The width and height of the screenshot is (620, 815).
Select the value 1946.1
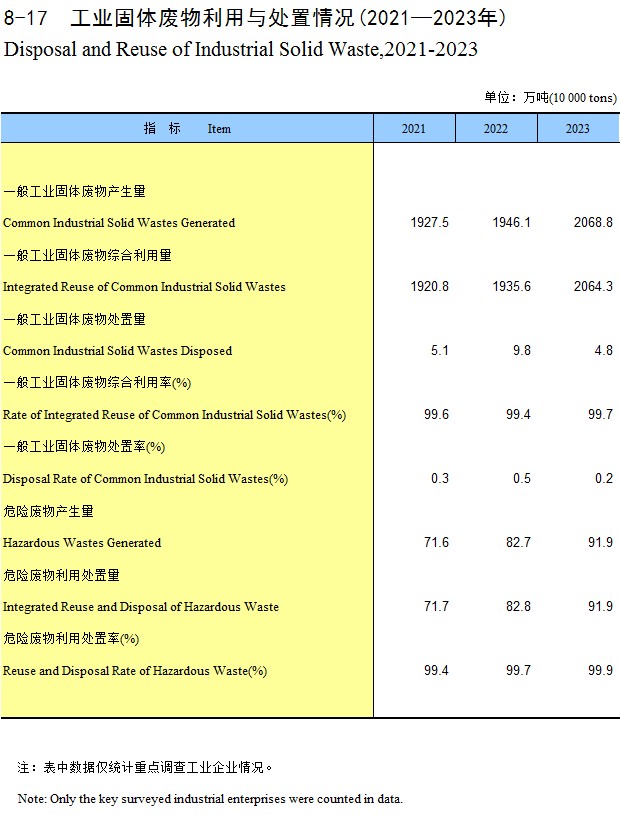[511, 222]
